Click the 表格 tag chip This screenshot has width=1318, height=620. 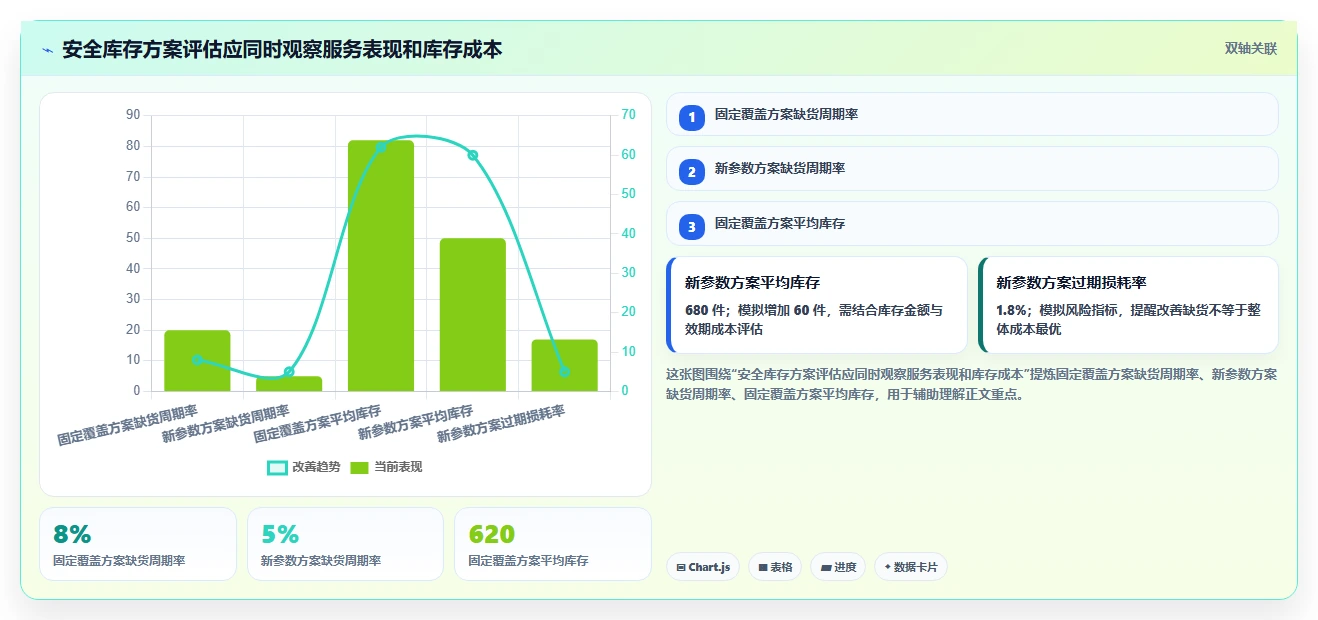pos(775,567)
